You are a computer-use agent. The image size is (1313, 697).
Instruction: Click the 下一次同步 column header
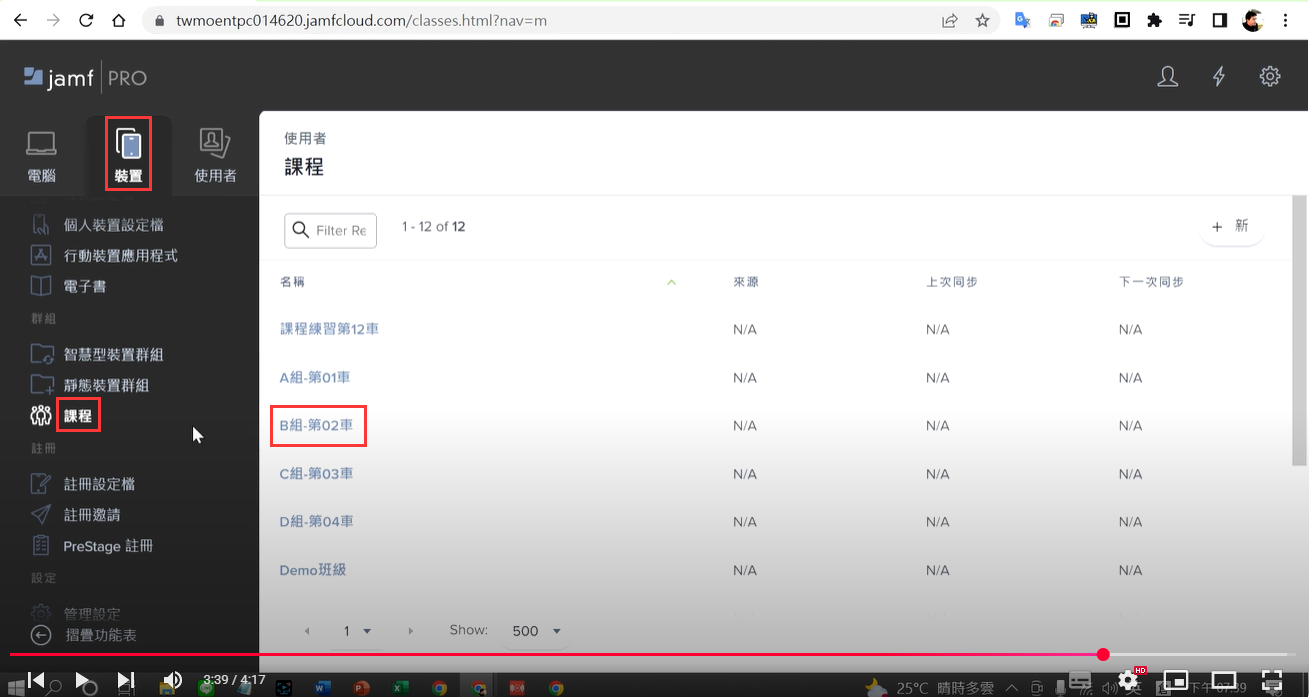(x=1151, y=282)
